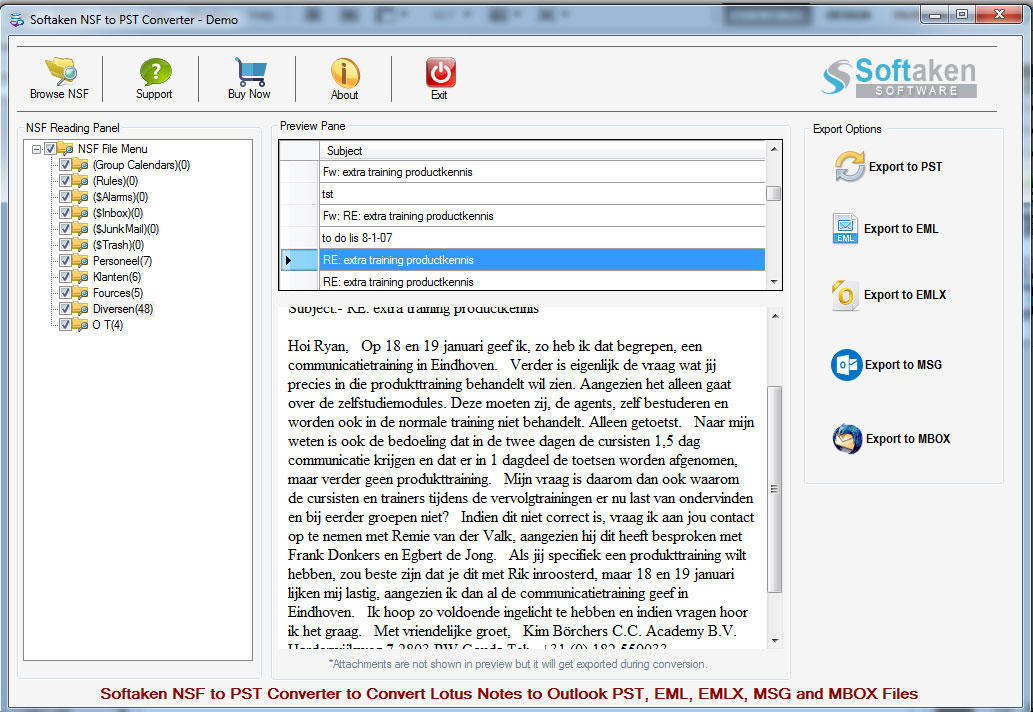The image size is (1033, 712).
Task: Toggle the NSF File Menu checkbox
Action: pyautogui.click(x=50, y=149)
